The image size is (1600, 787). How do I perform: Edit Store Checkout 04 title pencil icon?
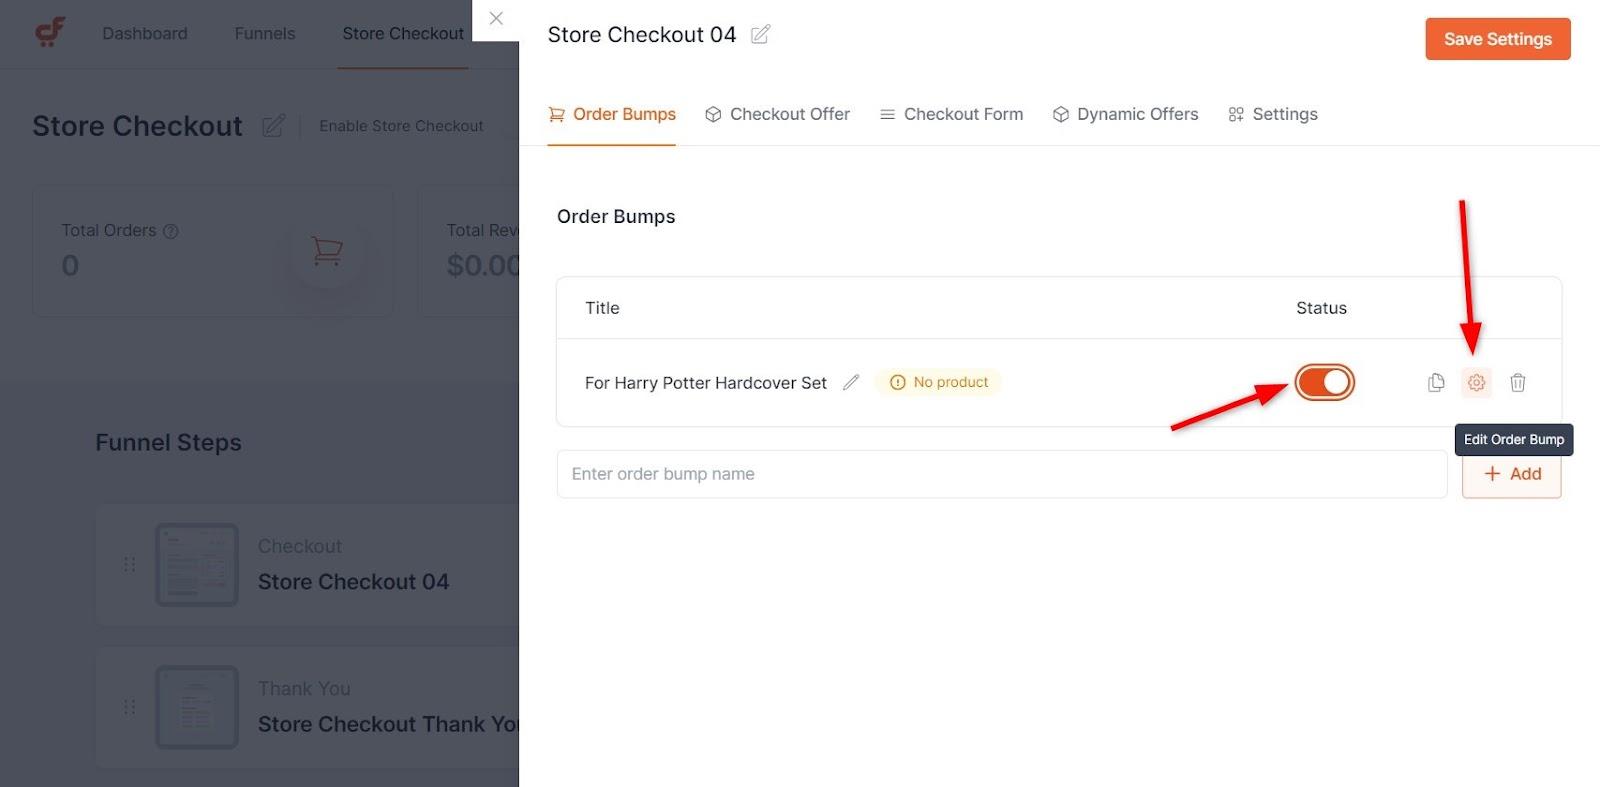760,35
